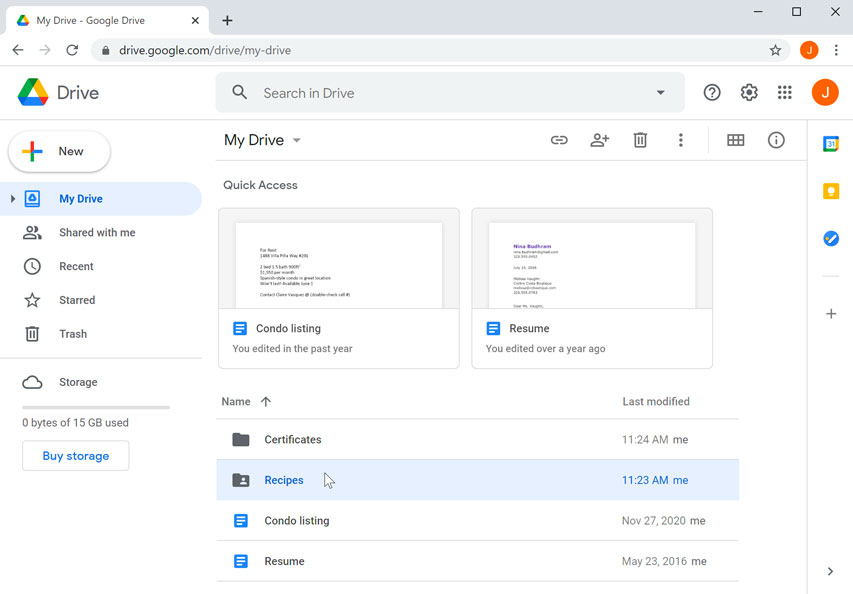Open the Help menu icon
This screenshot has height=594, width=853.
tap(711, 91)
